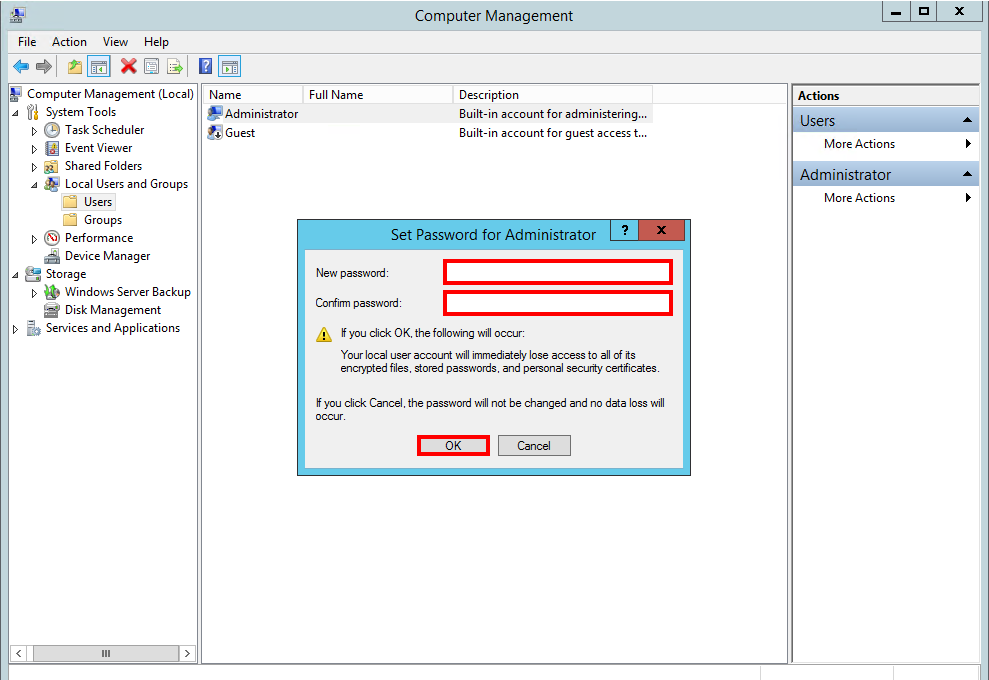Click the New password field

(558, 273)
